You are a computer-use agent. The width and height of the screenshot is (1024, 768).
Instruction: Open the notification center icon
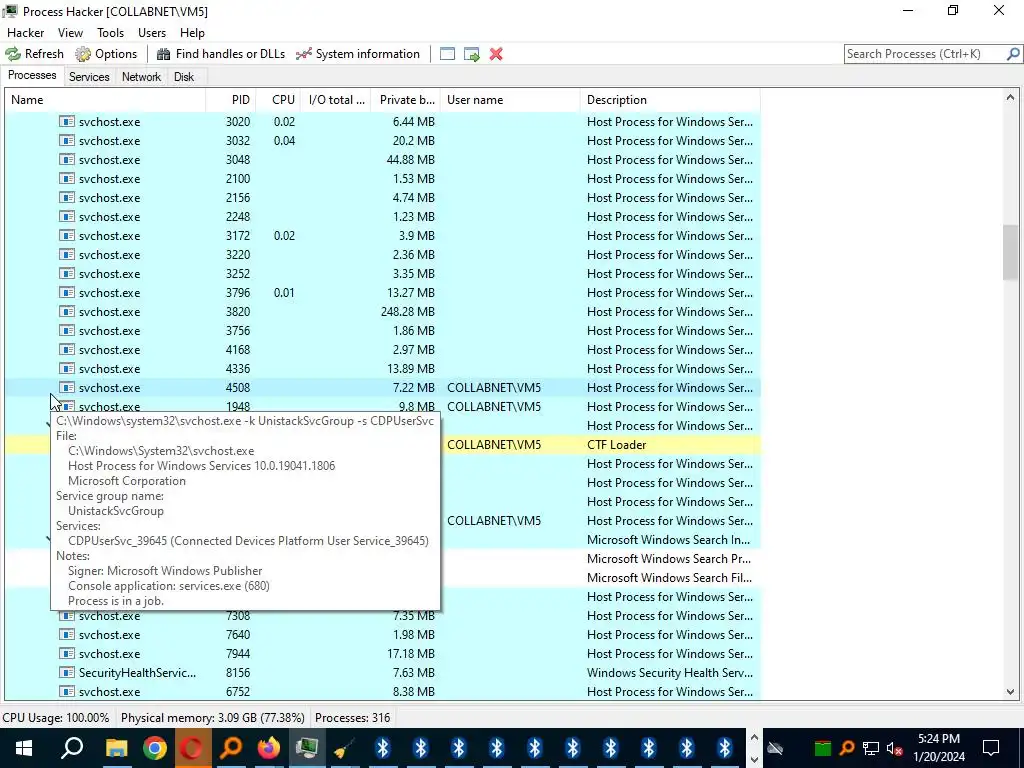pyautogui.click(x=991, y=748)
